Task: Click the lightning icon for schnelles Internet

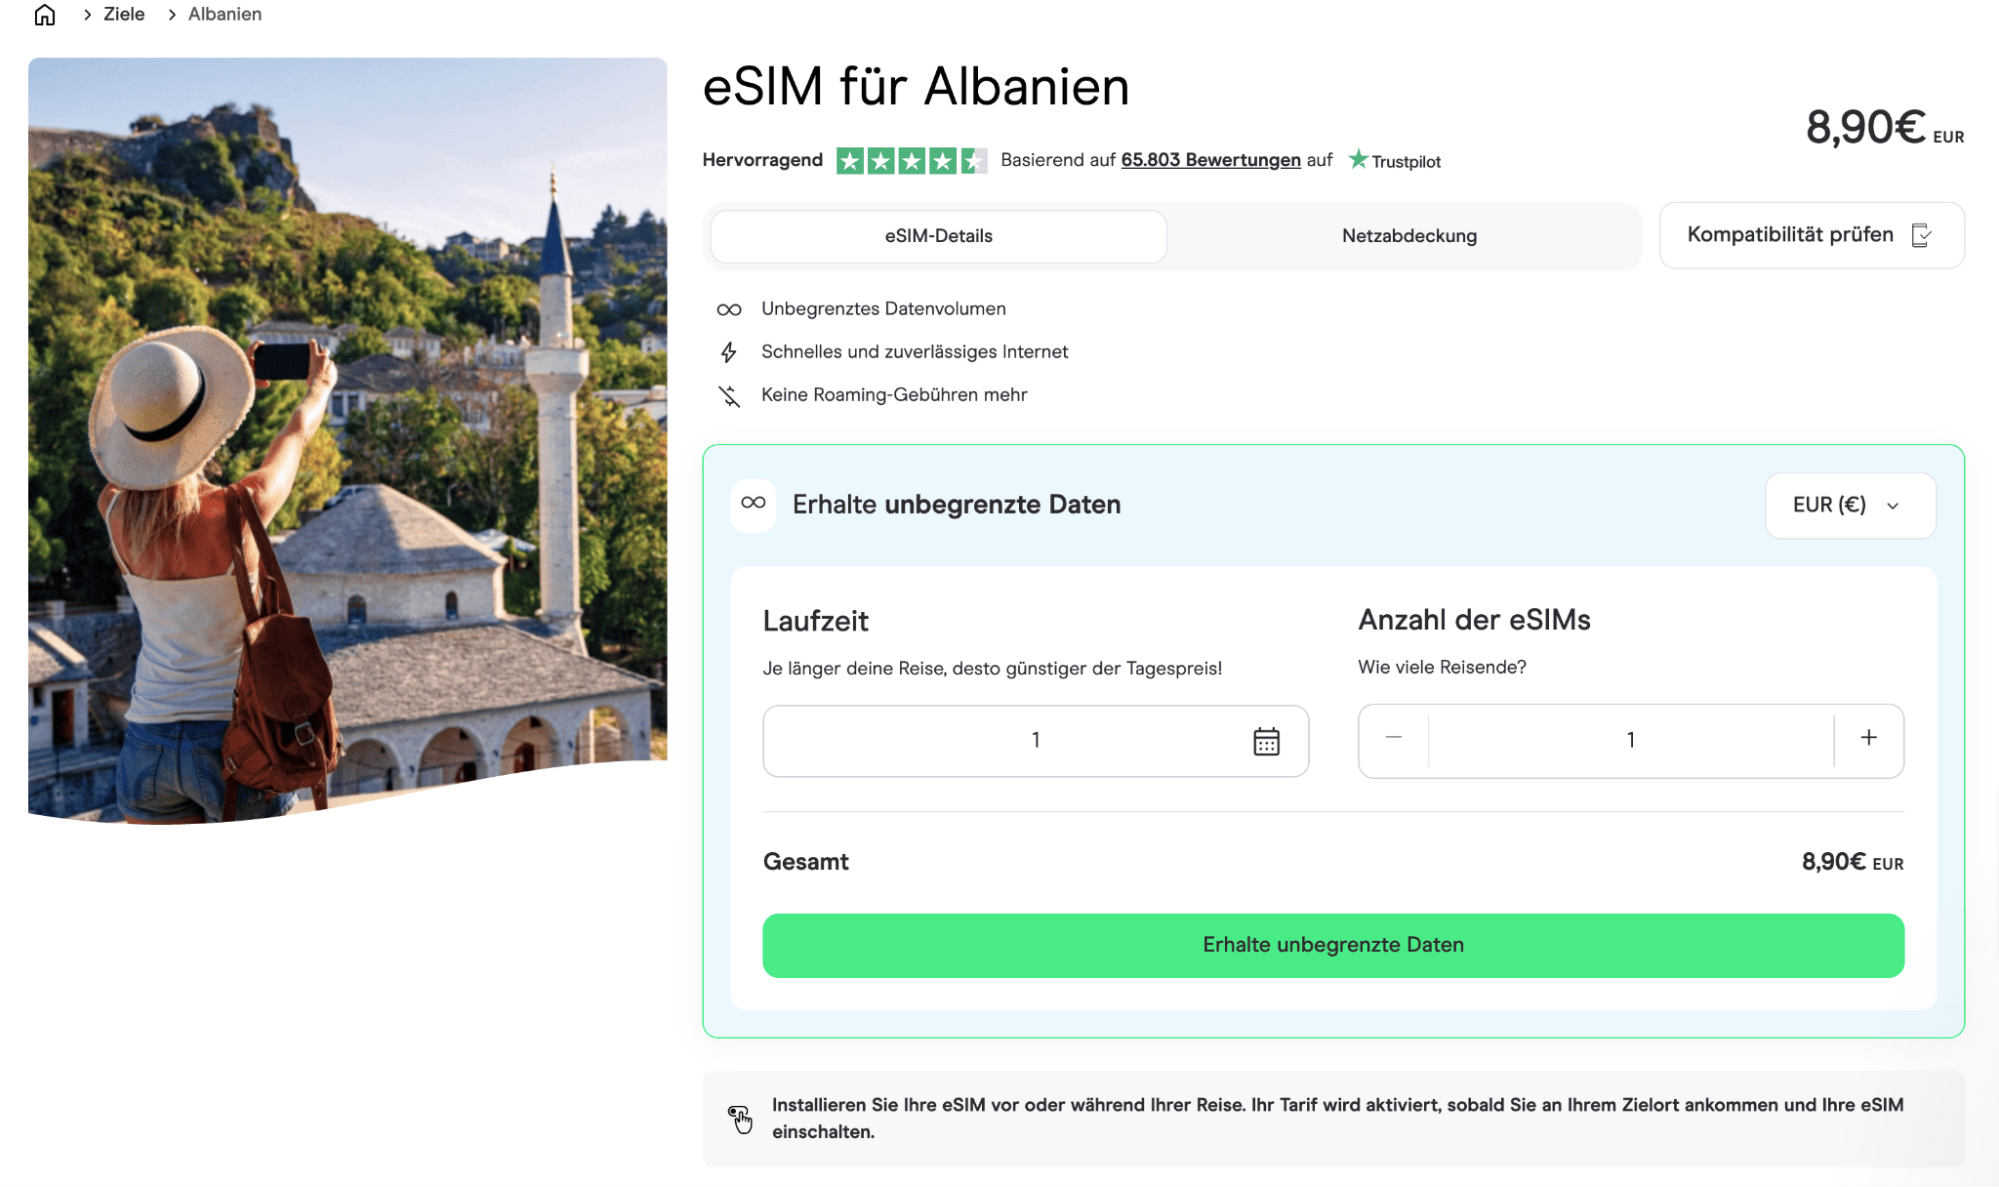Action: click(729, 351)
